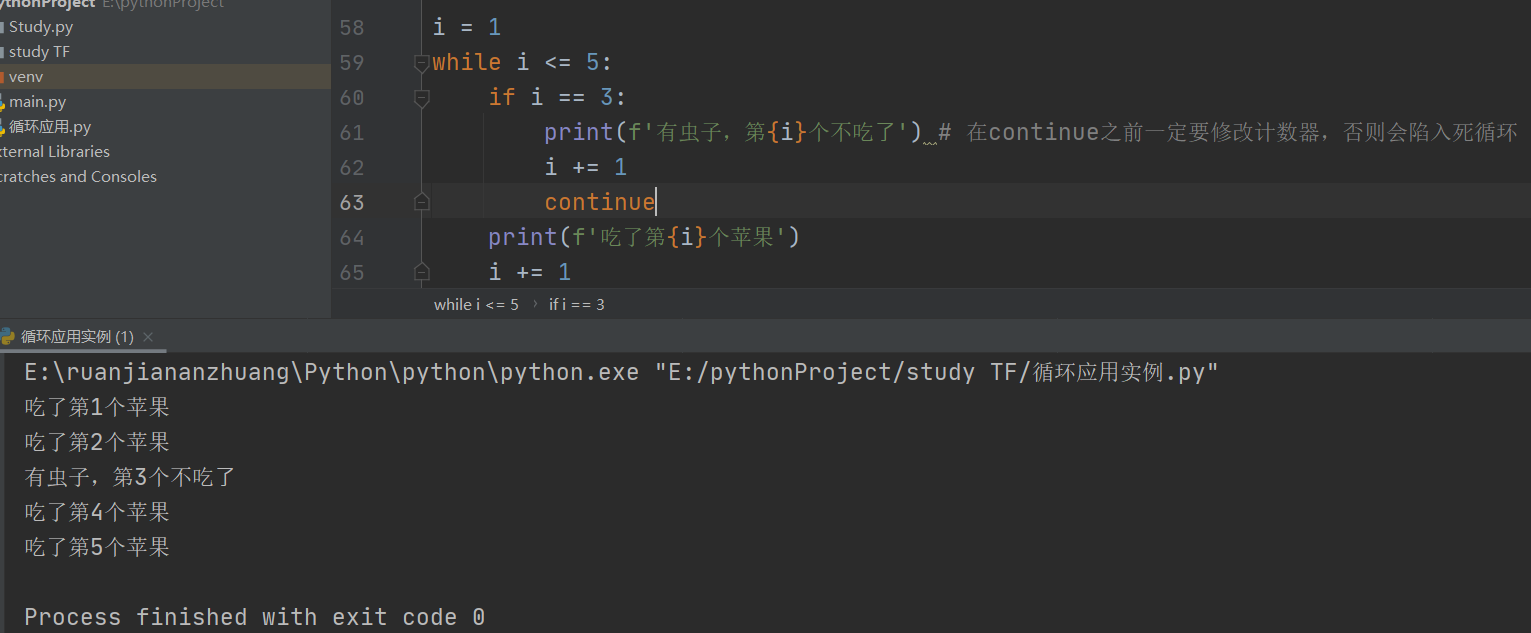Click the fold-end marker beside line 65
This screenshot has width=1531, height=633.
click(421, 271)
